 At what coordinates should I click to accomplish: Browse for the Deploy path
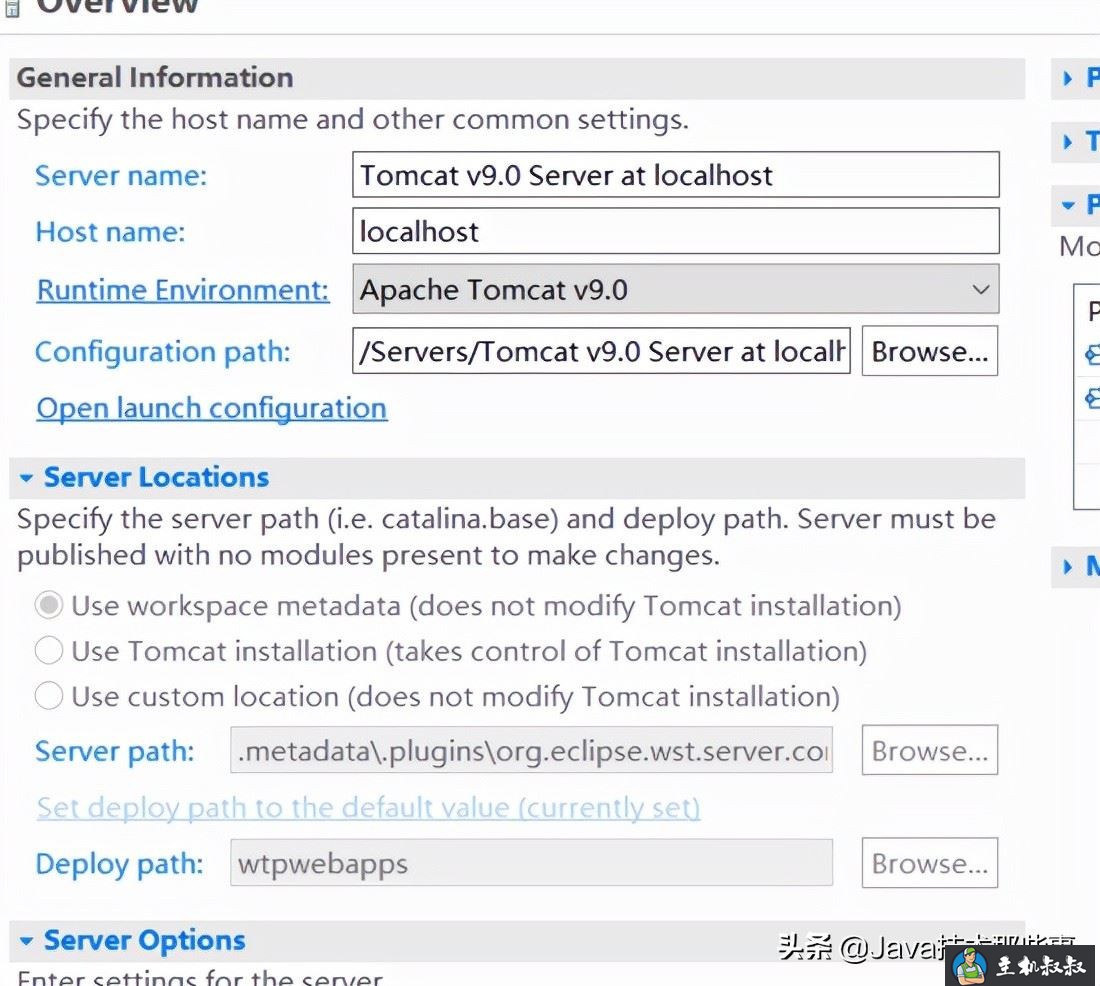930,862
